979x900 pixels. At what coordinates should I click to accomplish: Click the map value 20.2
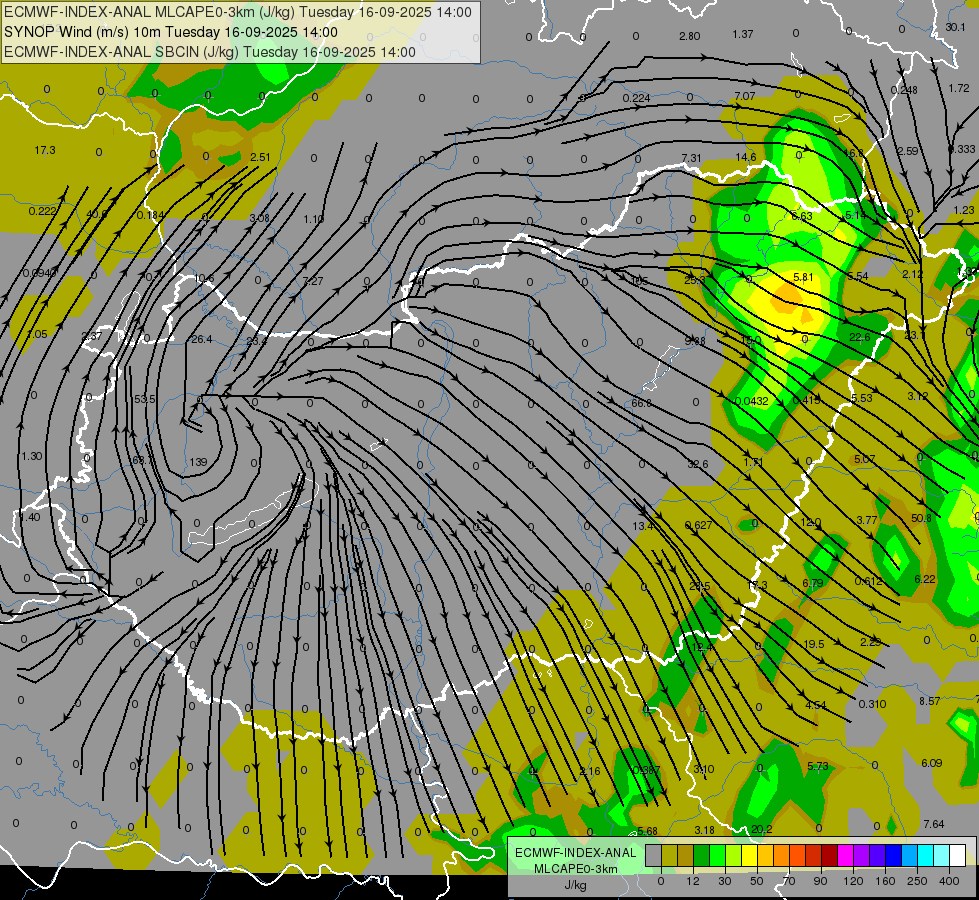point(761,829)
